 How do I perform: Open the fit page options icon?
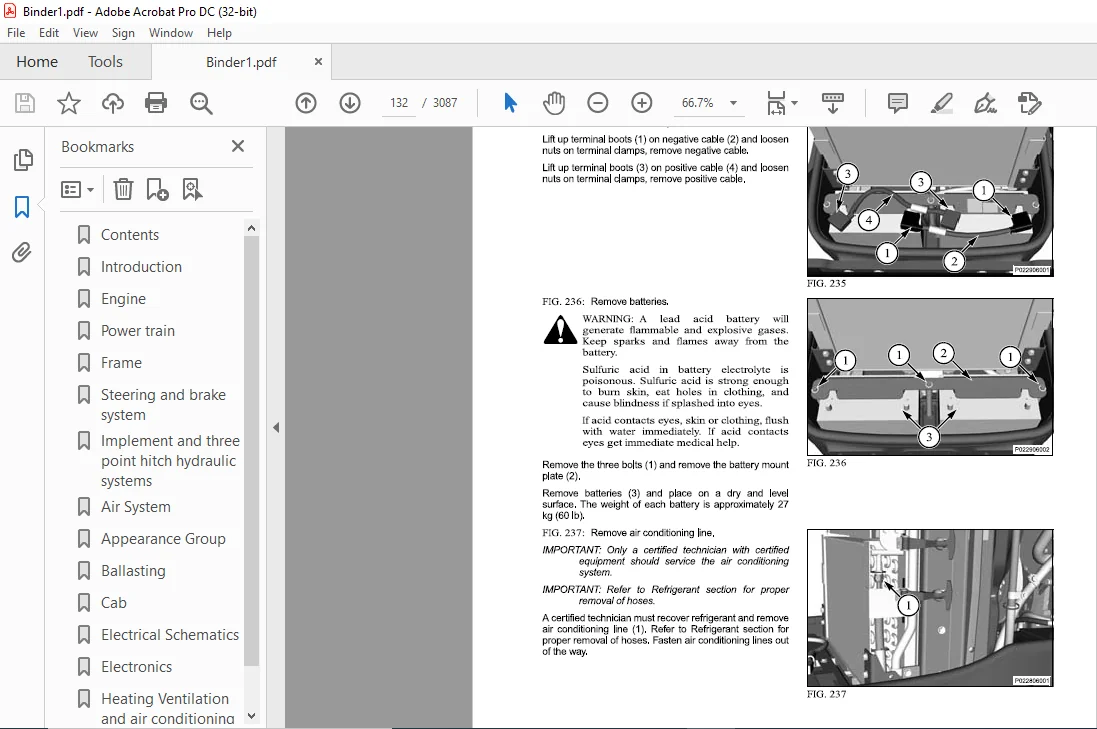781,103
